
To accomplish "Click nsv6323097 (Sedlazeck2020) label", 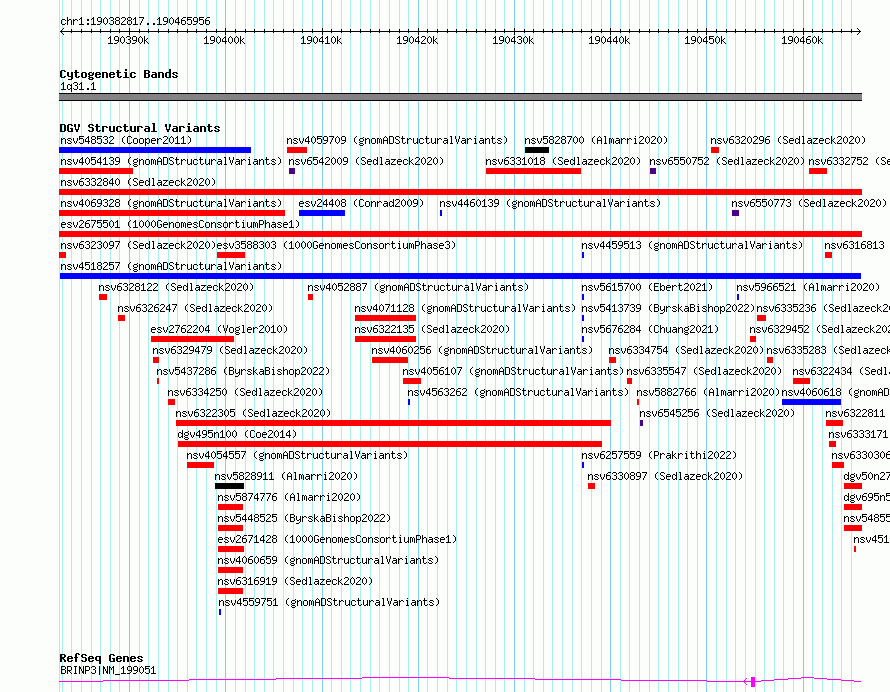I will pos(138,245).
